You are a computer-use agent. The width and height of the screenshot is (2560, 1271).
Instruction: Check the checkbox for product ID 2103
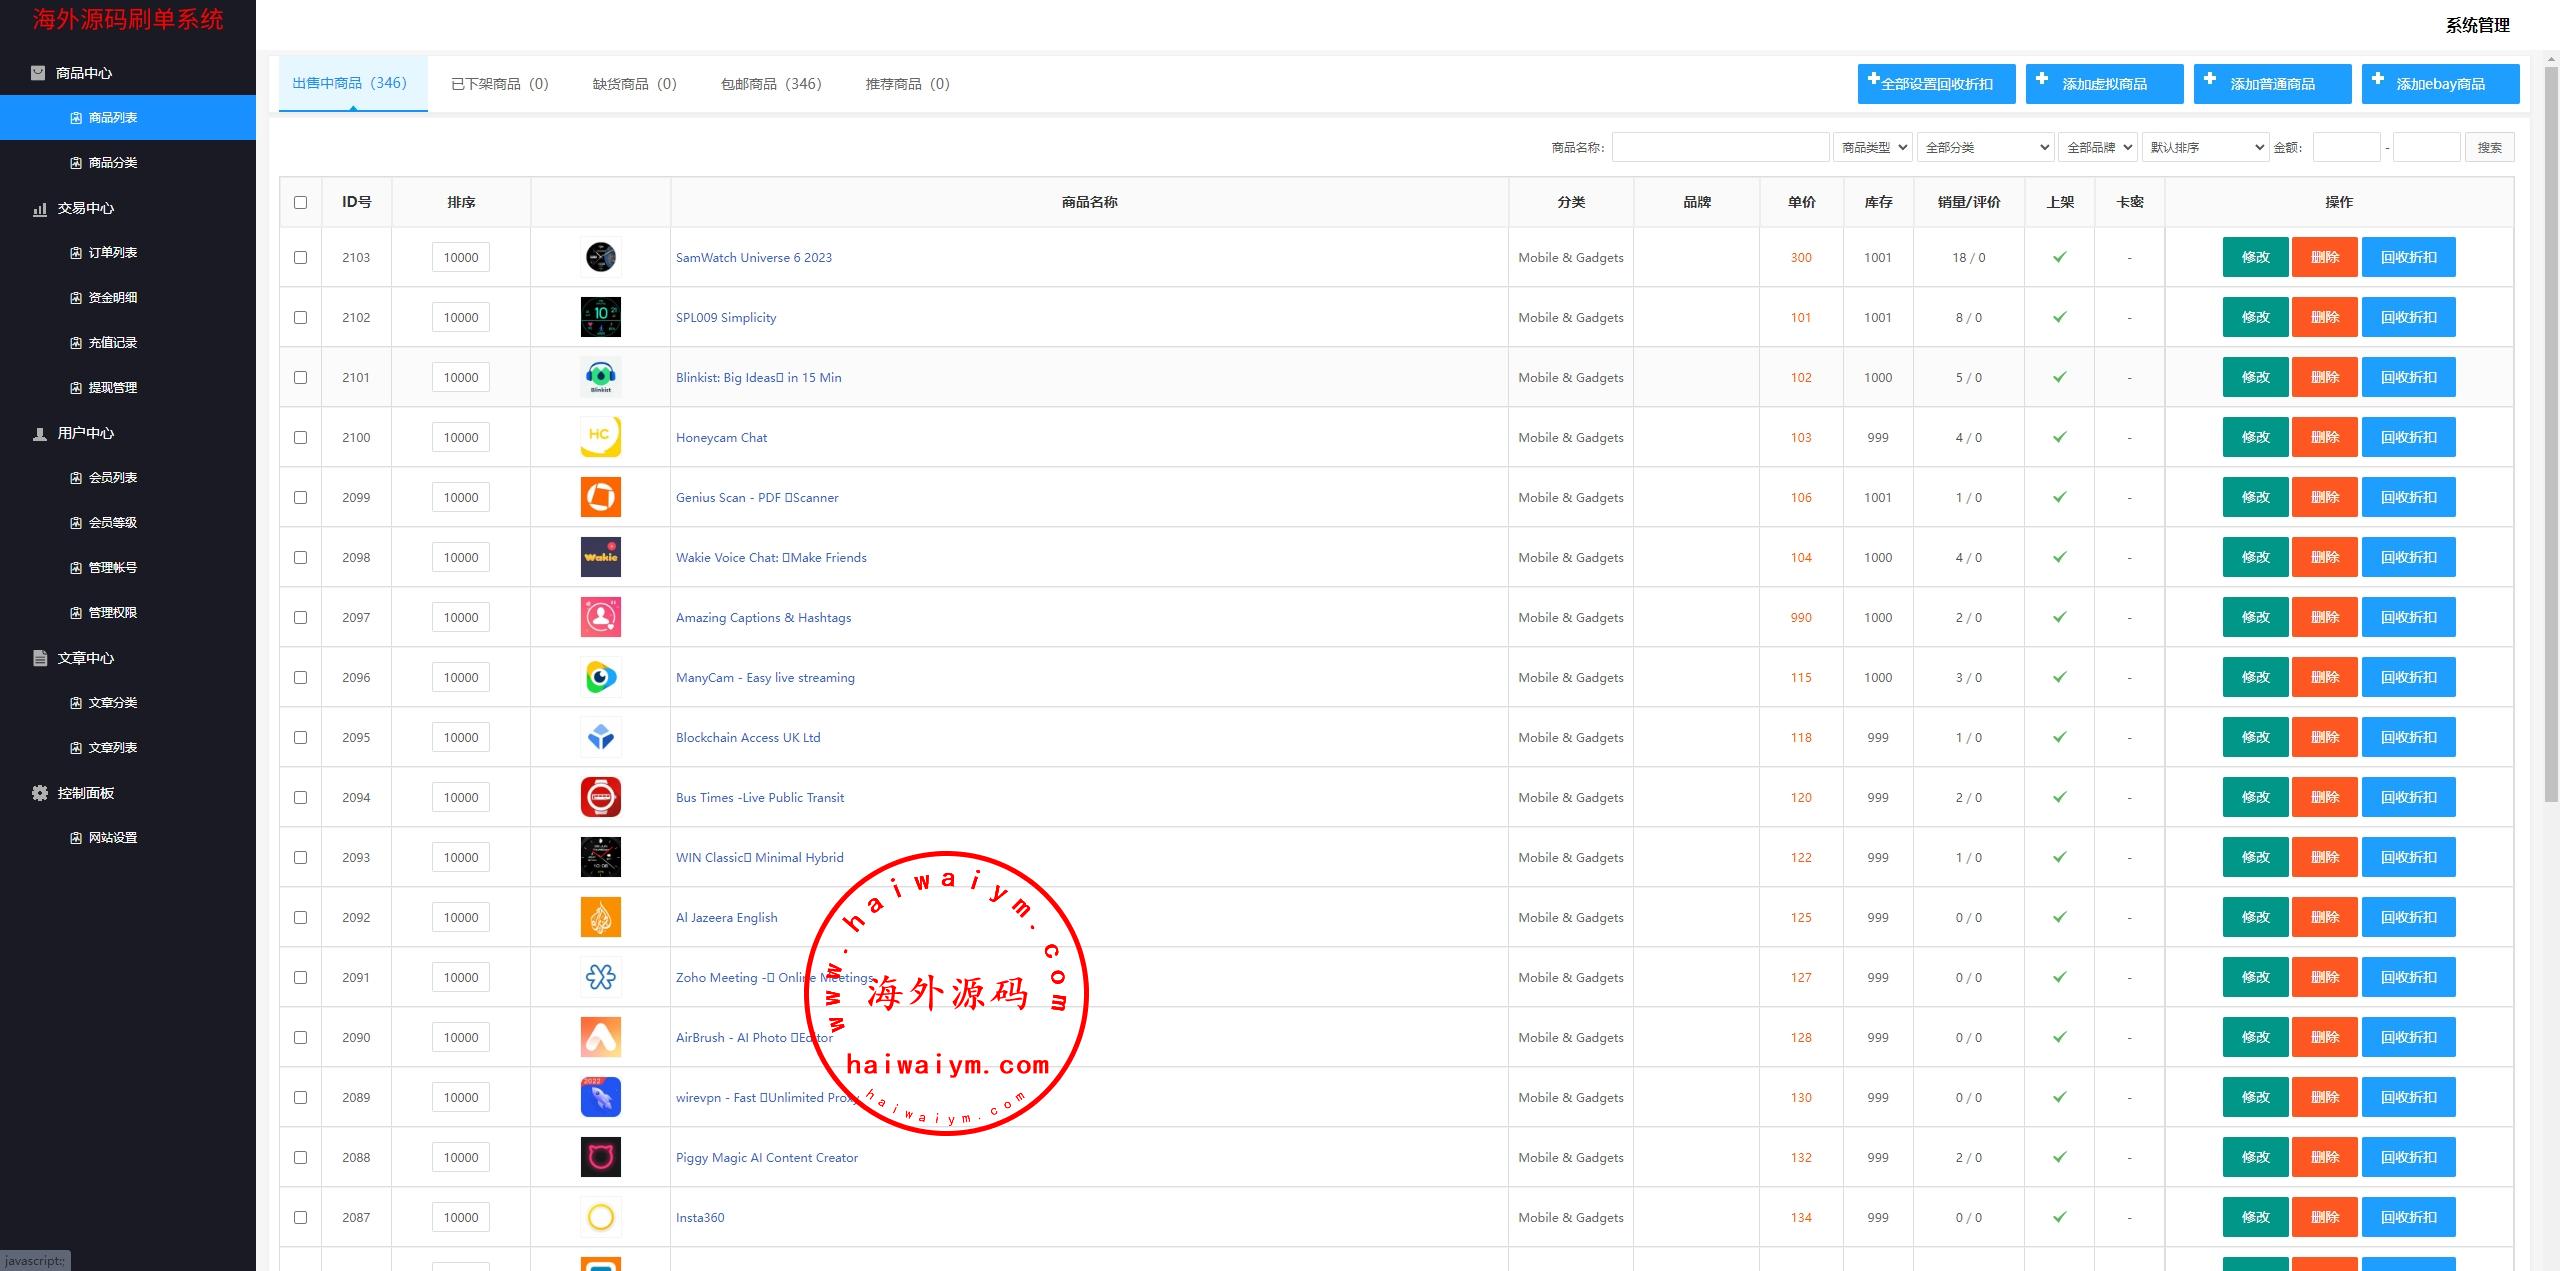[x=300, y=257]
